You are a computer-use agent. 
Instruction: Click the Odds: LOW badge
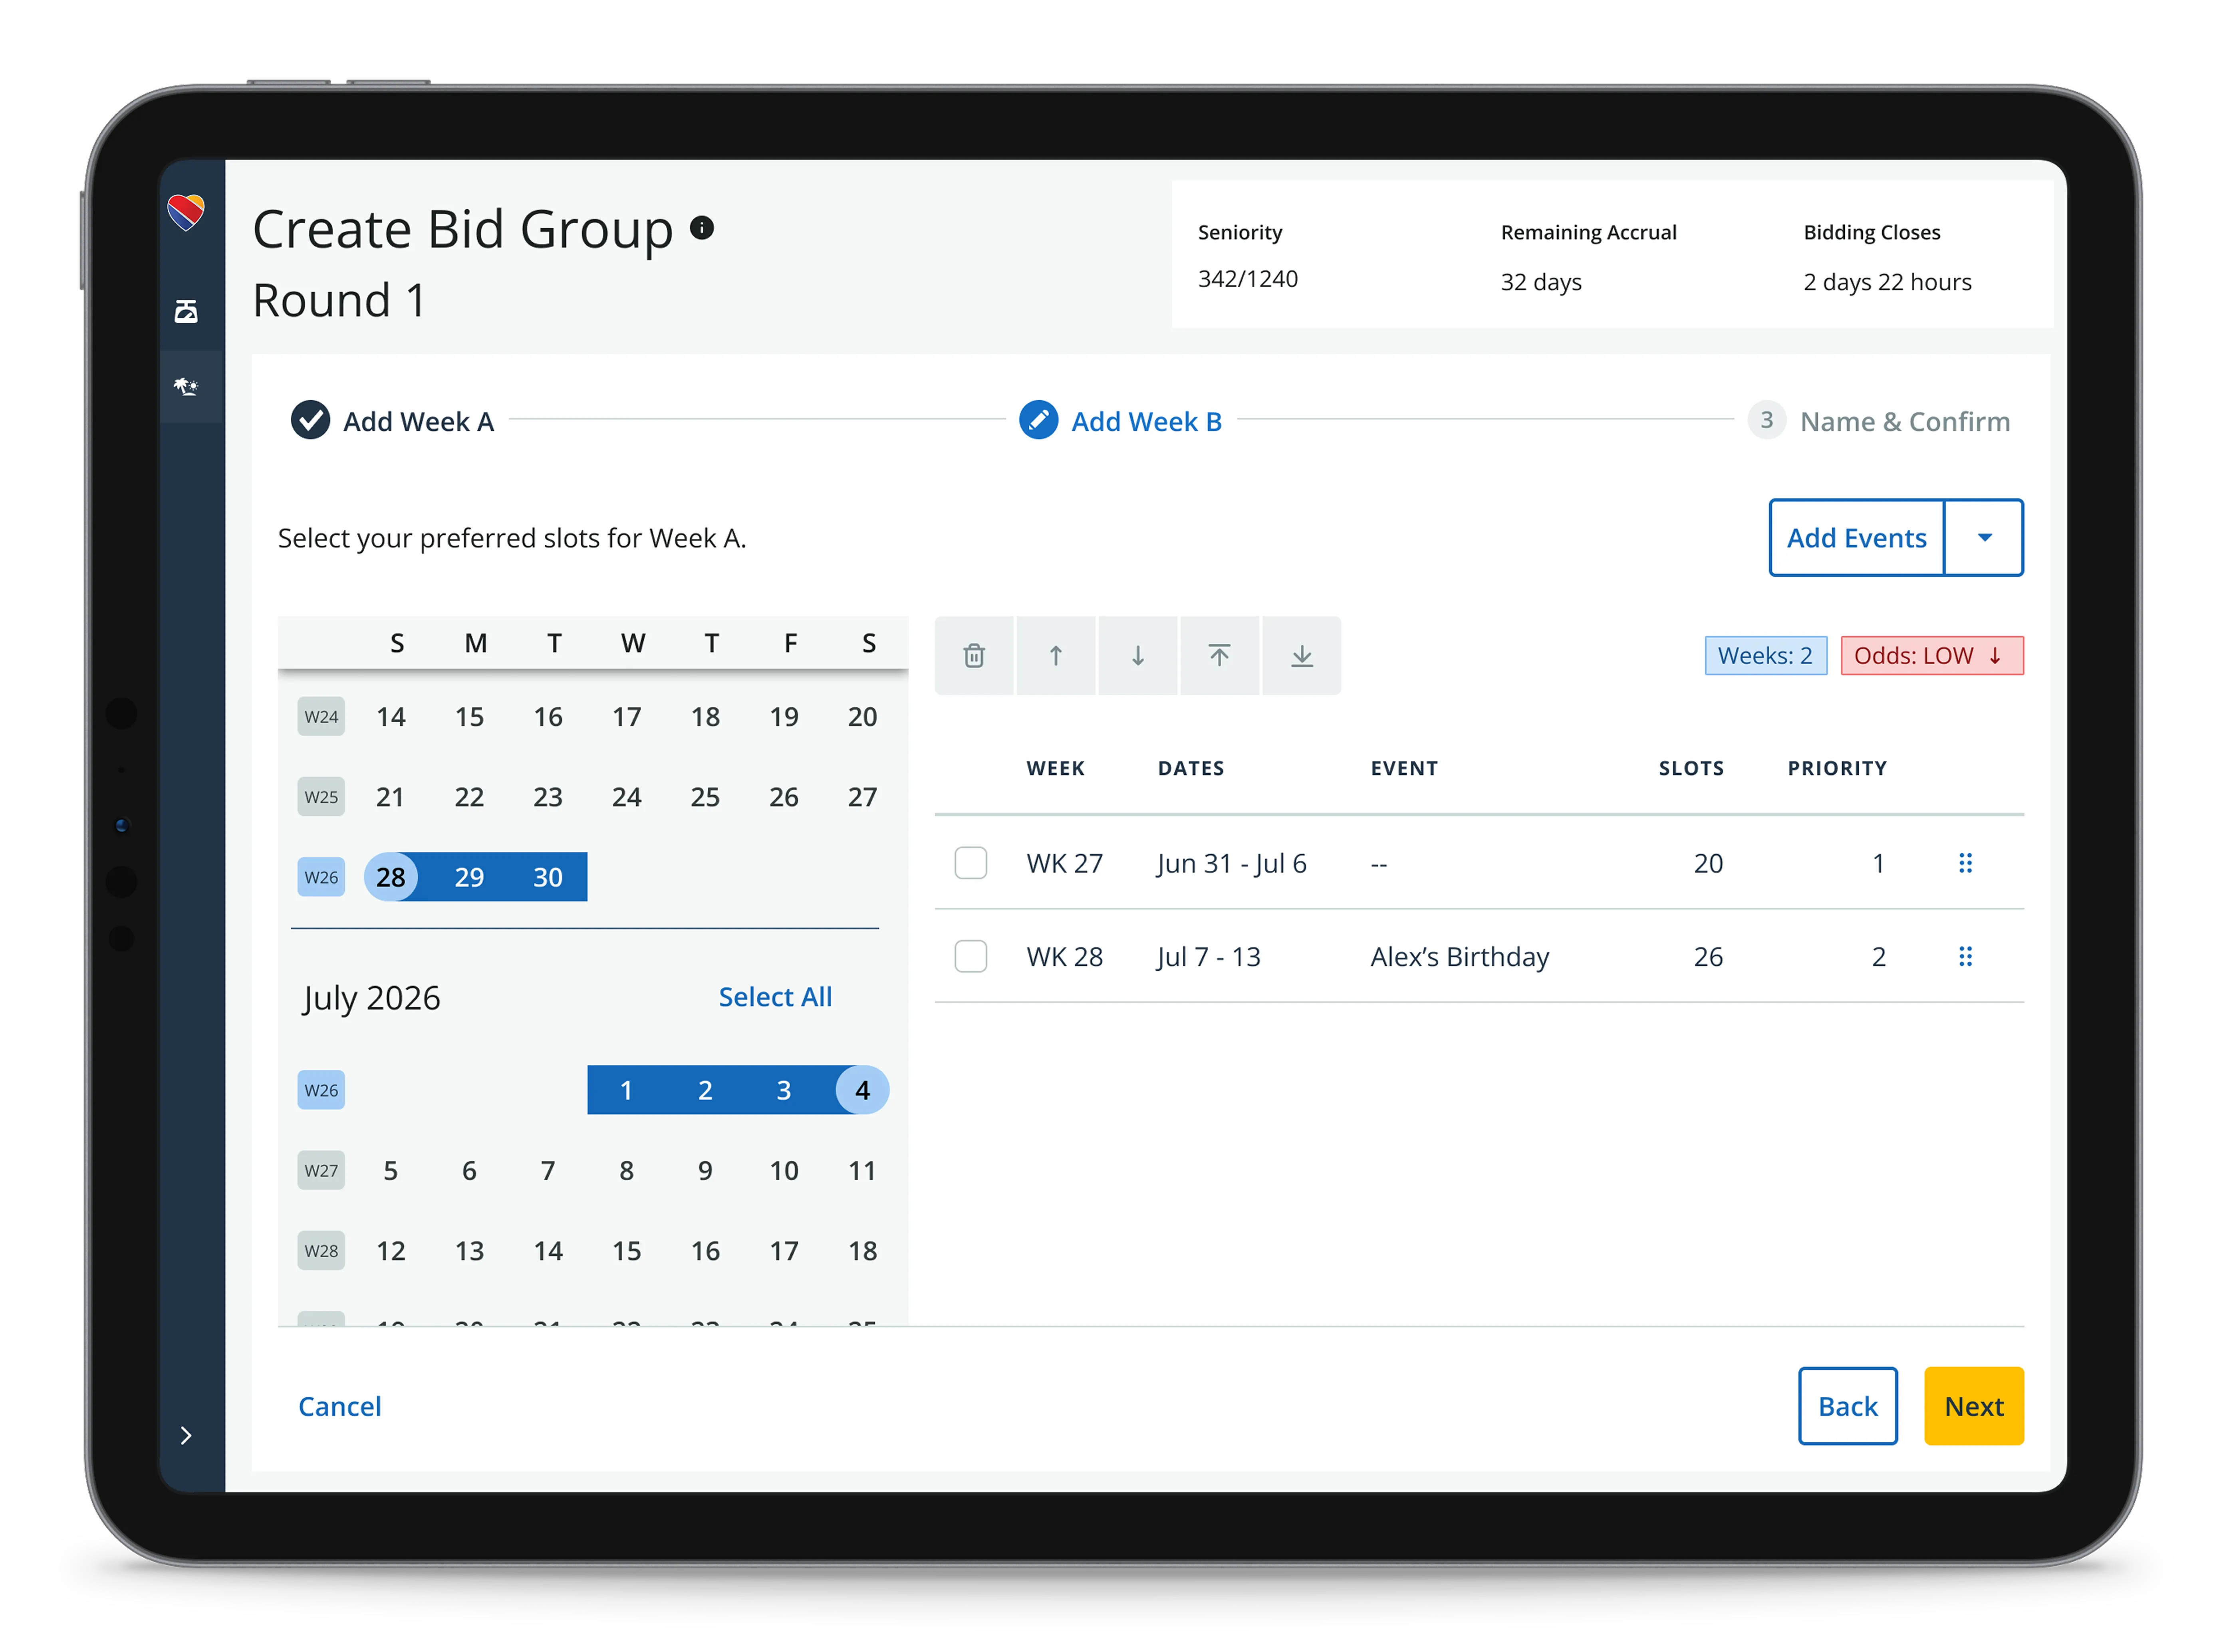tap(1931, 656)
